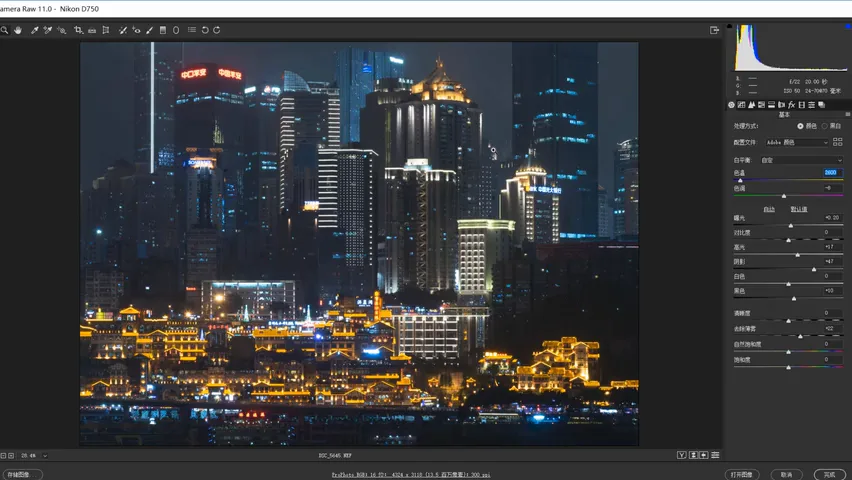This screenshot has height=480, width=852.
Task: Toggle highlight clipping warning in histogram
Action: click(x=848, y=26)
